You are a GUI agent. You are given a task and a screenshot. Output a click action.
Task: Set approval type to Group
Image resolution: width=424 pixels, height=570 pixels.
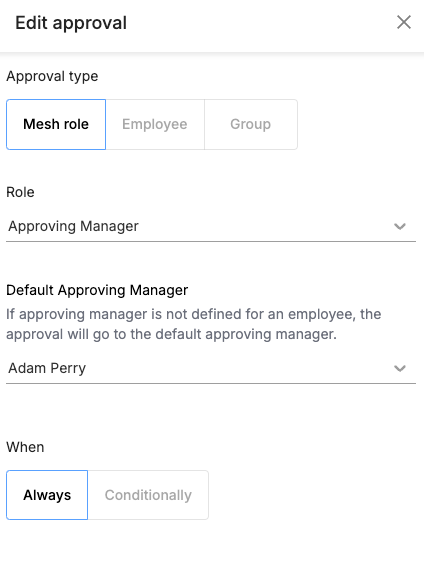[251, 124]
